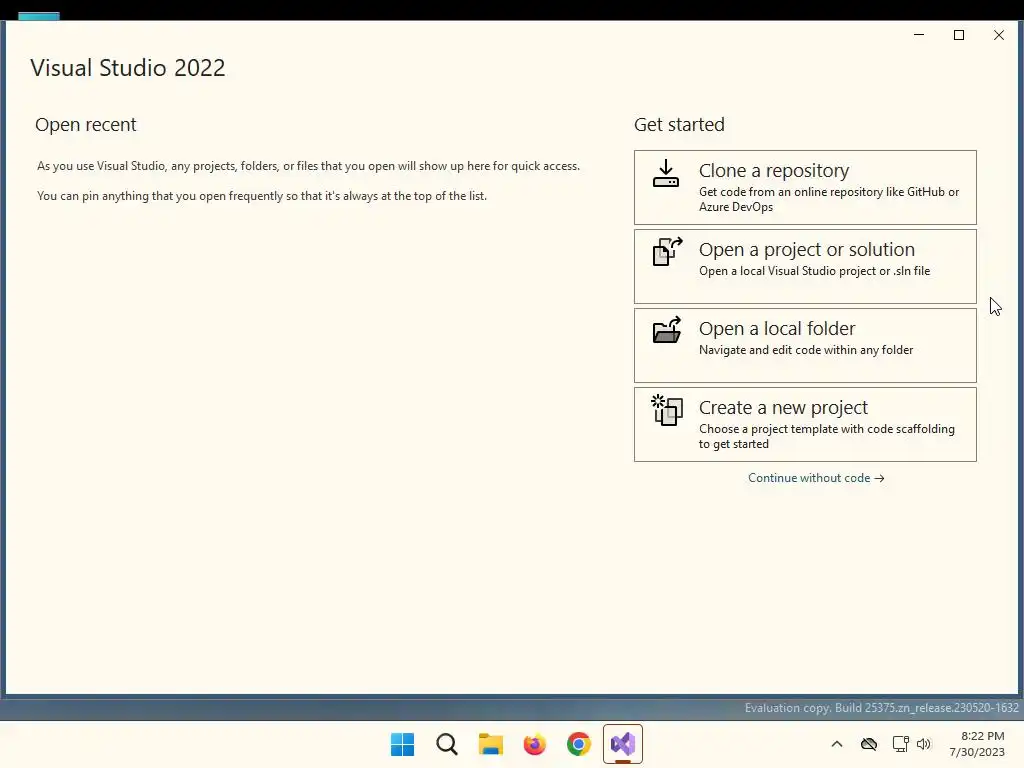Open the Windows Start menu
The image size is (1024, 768).
tap(402, 744)
